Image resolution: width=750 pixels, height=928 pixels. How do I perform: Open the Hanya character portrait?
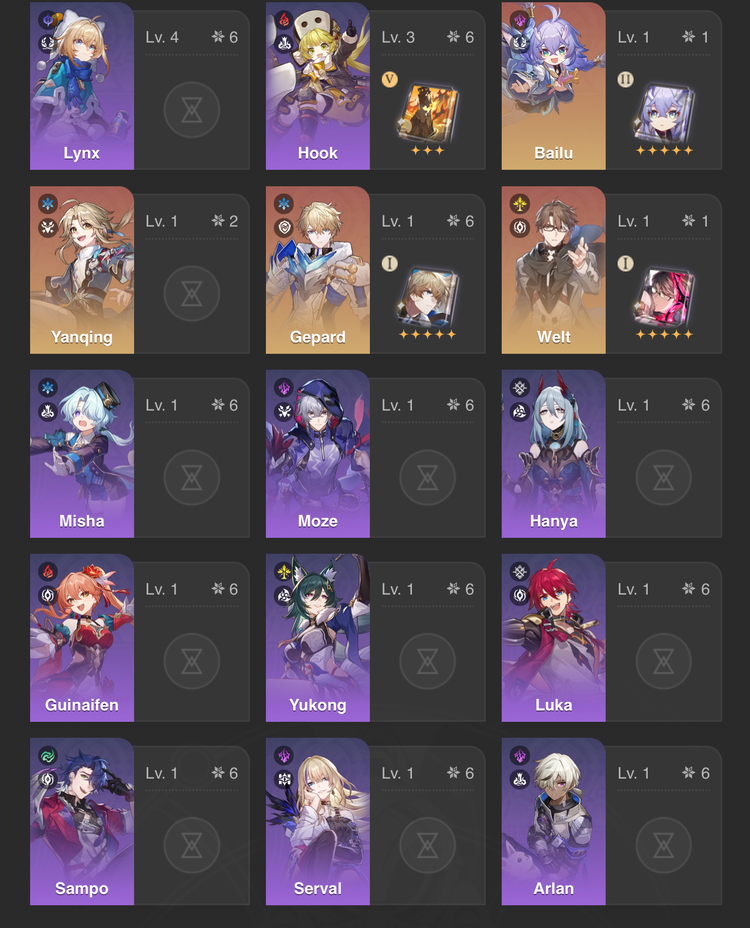[x=553, y=454]
